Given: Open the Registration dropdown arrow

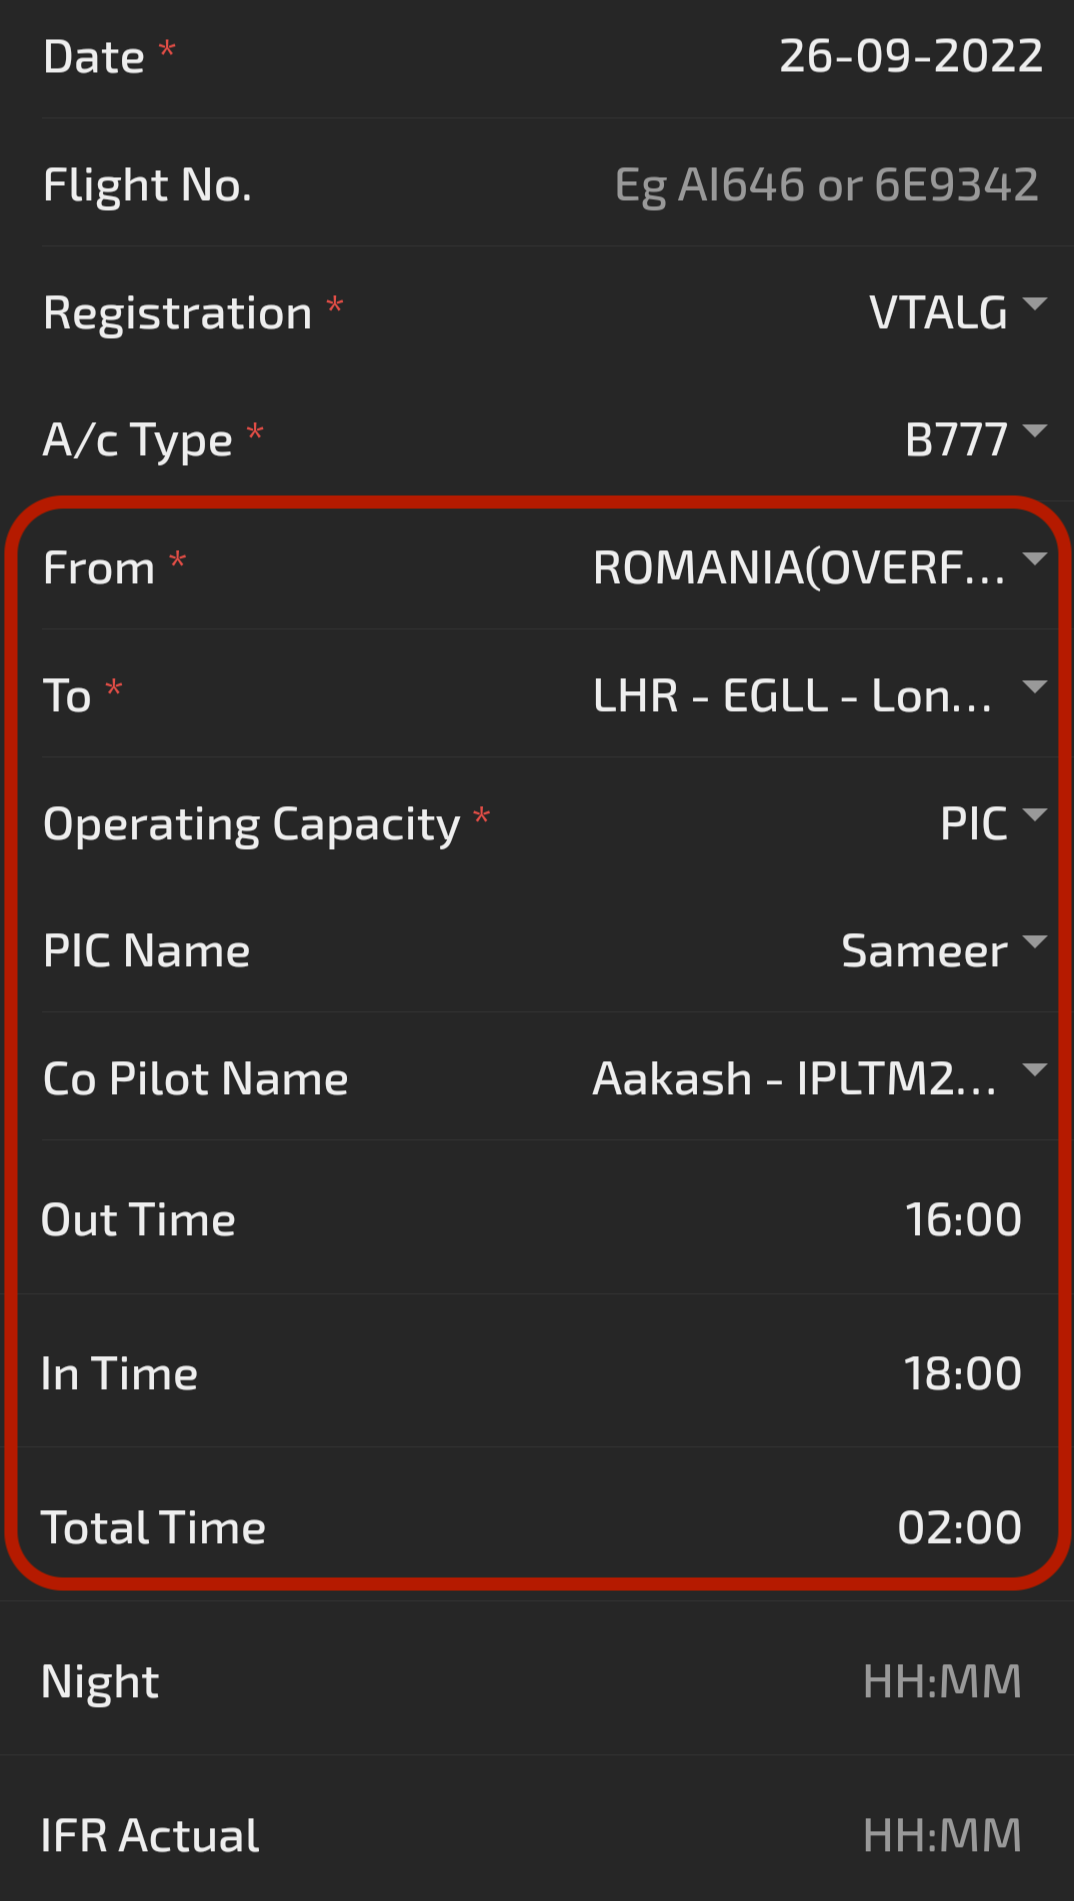Looking at the screenshot, I should [x=1035, y=303].
